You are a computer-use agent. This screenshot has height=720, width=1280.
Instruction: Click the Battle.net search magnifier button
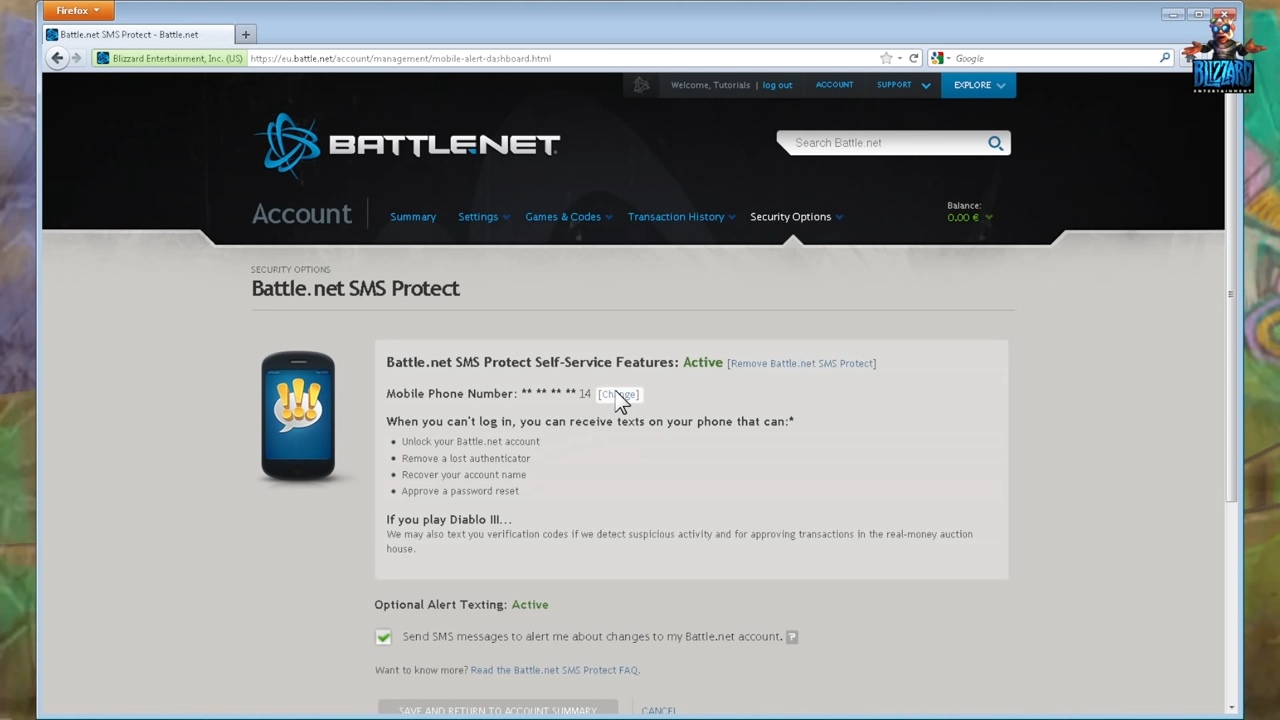point(995,143)
